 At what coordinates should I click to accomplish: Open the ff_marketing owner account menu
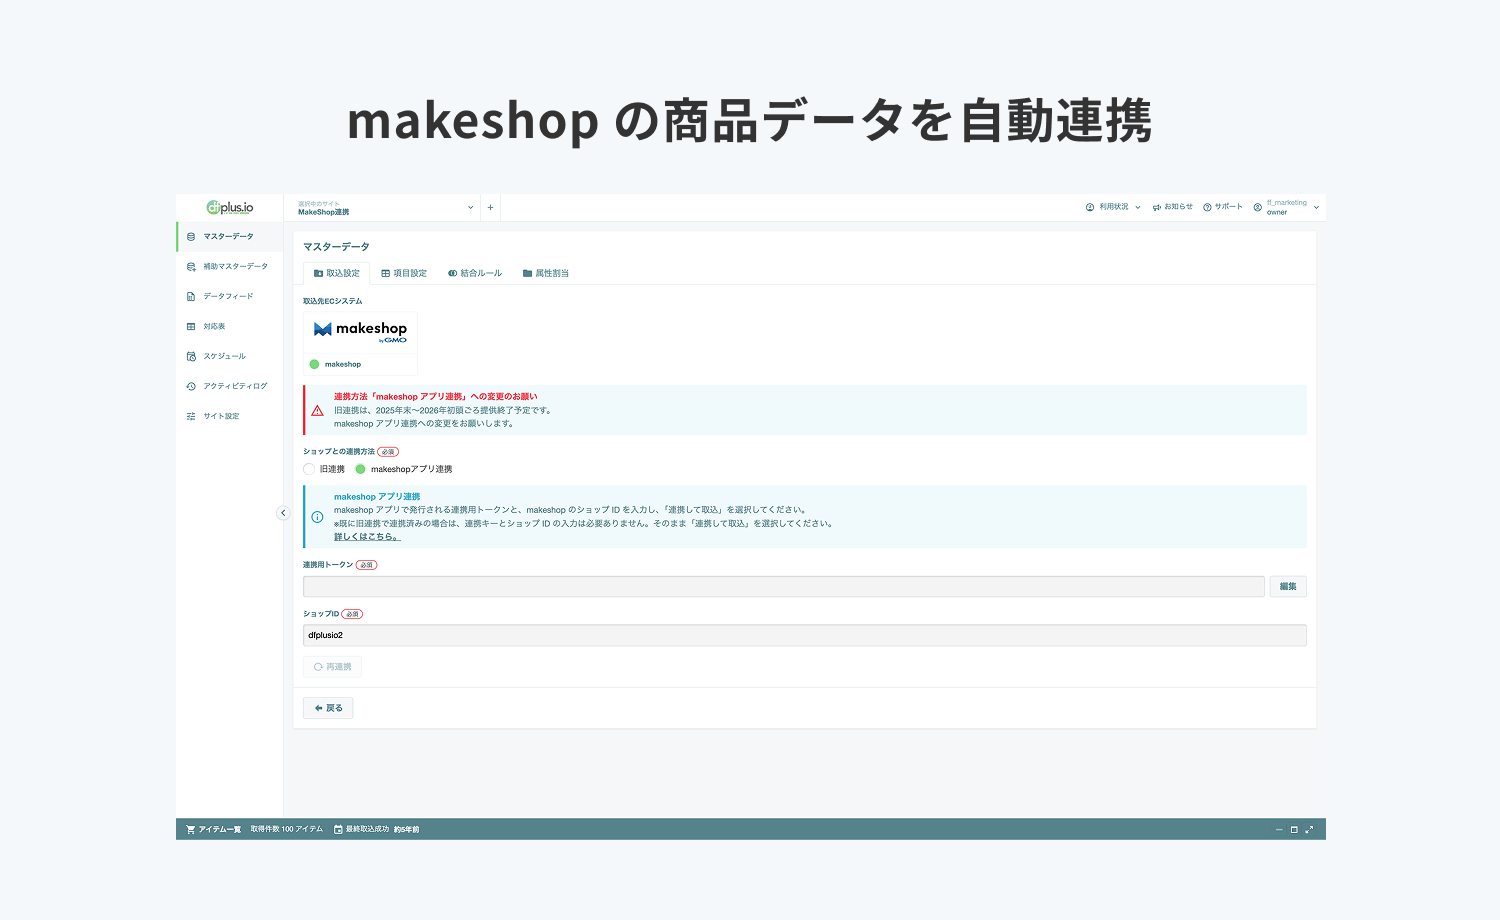pyautogui.click(x=1286, y=206)
